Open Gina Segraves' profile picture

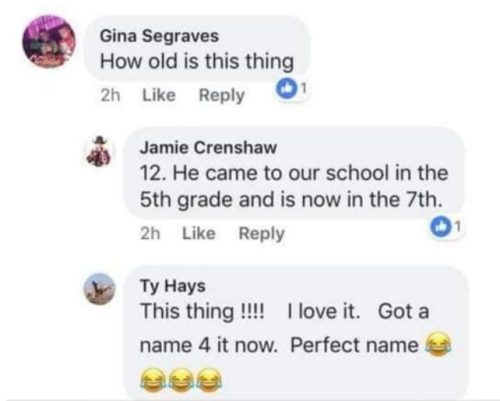click(x=49, y=42)
